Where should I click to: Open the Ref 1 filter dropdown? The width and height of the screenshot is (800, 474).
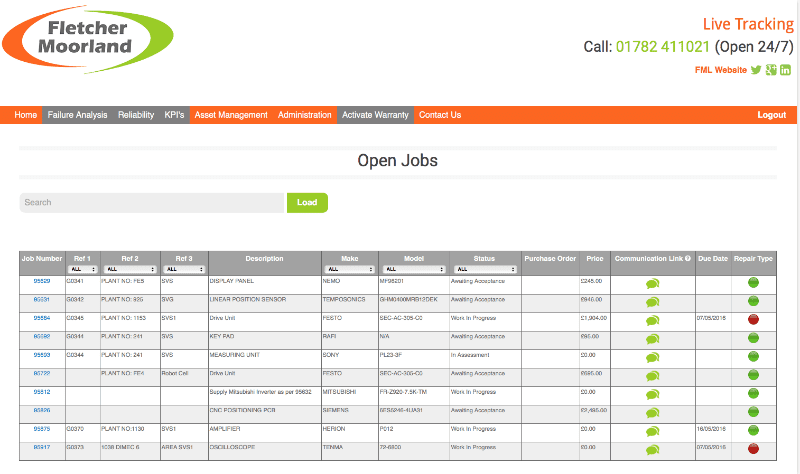(83, 269)
